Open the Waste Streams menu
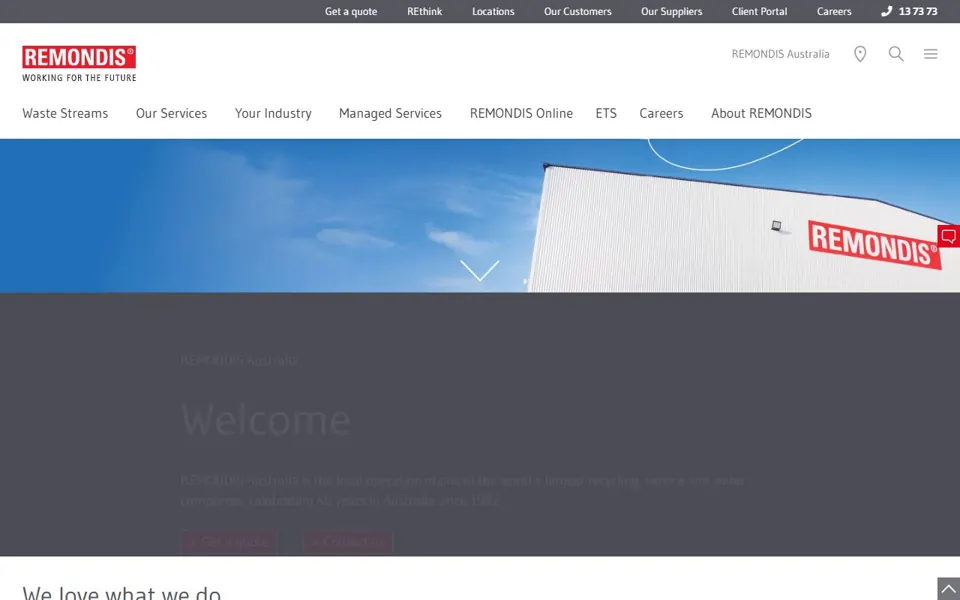This screenshot has height=600, width=960. (65, 113)
